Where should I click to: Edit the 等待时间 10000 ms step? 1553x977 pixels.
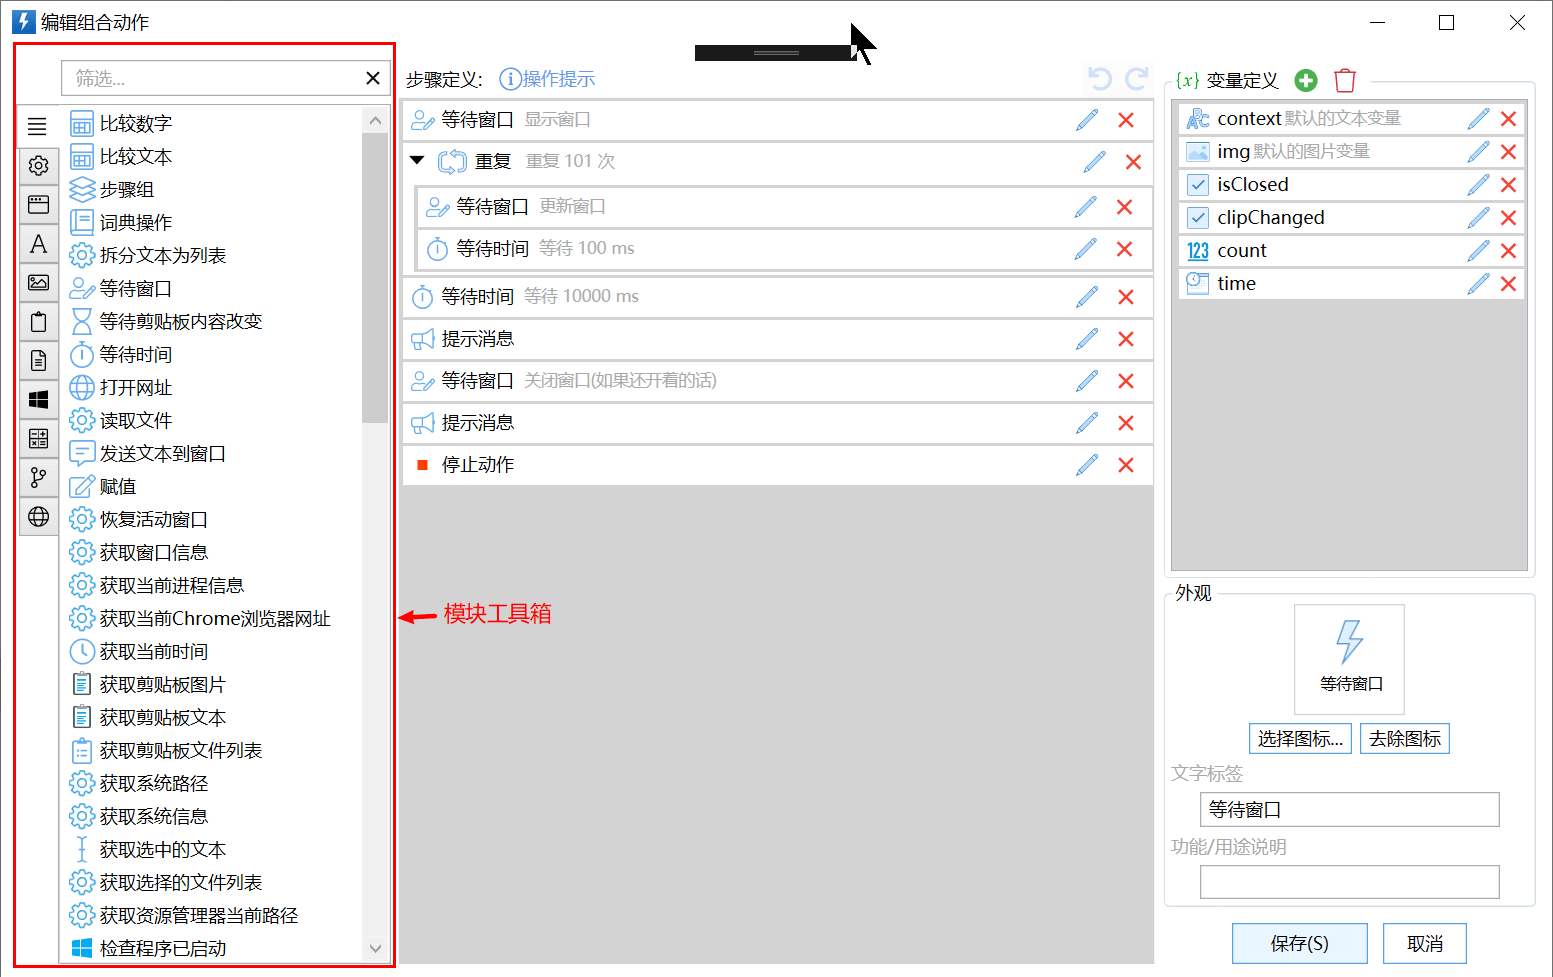(1087, 297)
